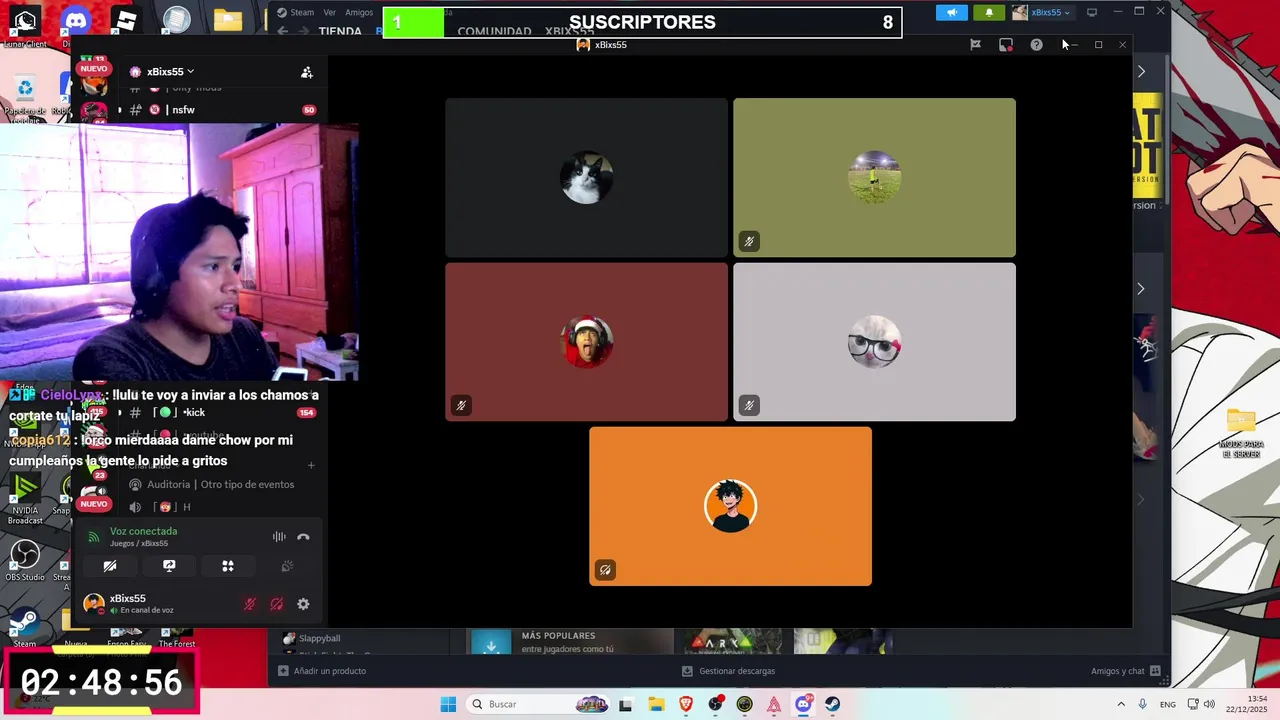The image size is (1280, 720).
Task: Select the orange participant tile
Action: coord(730,506)
